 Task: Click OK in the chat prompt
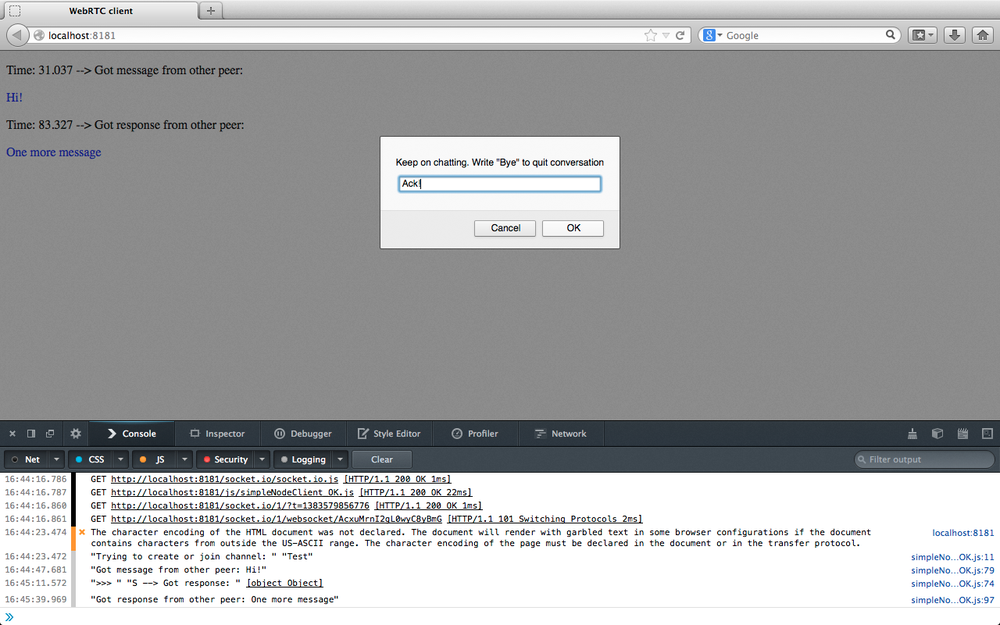[573, 228]
